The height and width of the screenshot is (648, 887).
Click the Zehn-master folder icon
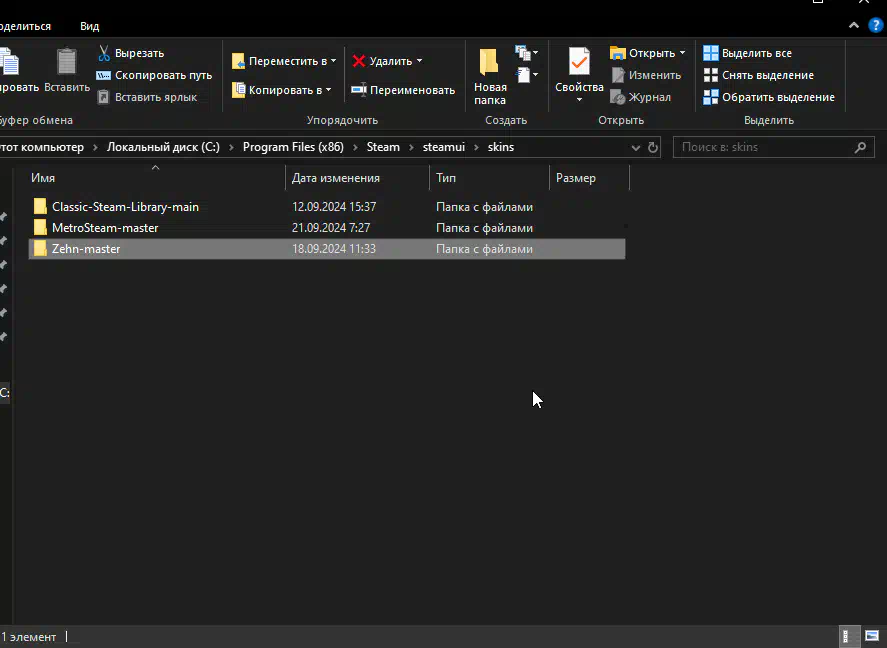40,248
